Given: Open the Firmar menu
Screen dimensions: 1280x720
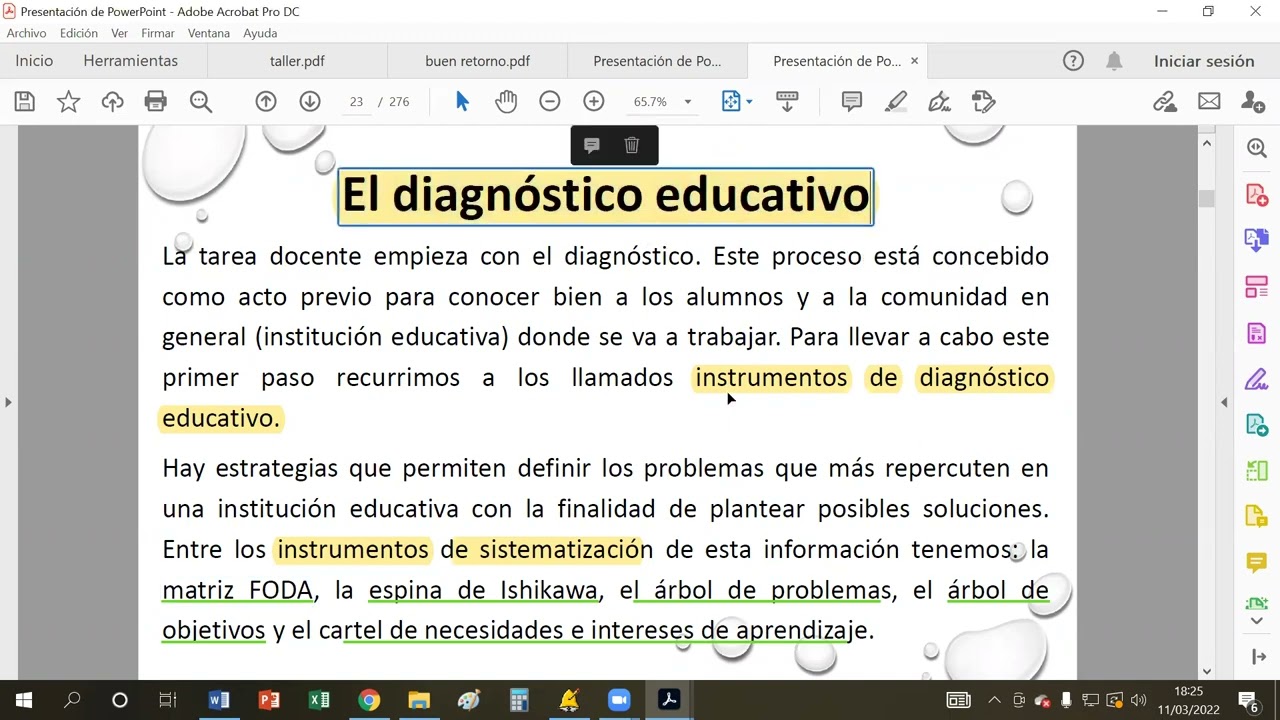Looking at the screenshot, I should (x=158, y=33).
